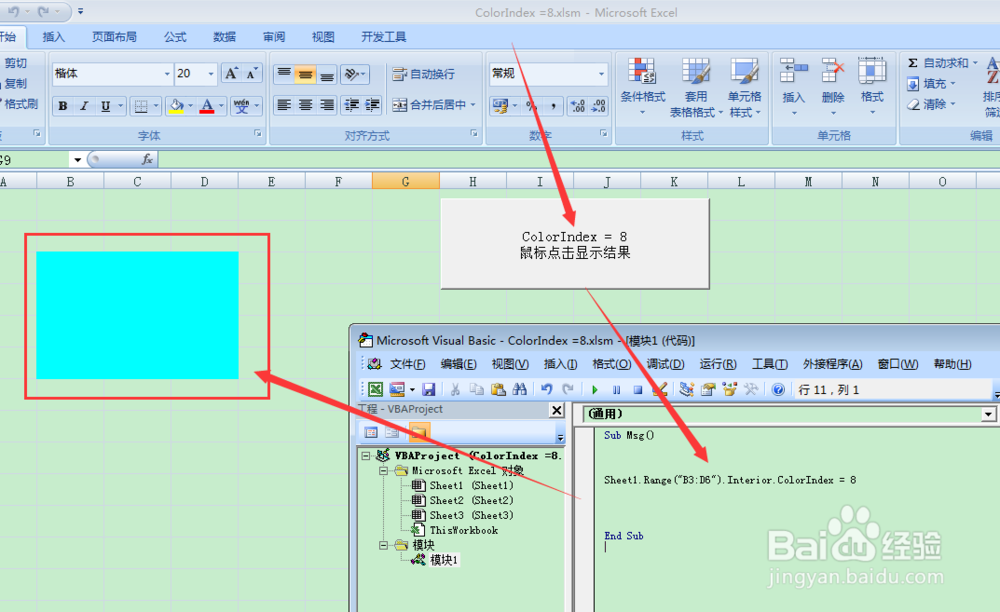Open the cell borders dropdown
The height and width of the screenshot is (612, 1000).
coord(156,106)
